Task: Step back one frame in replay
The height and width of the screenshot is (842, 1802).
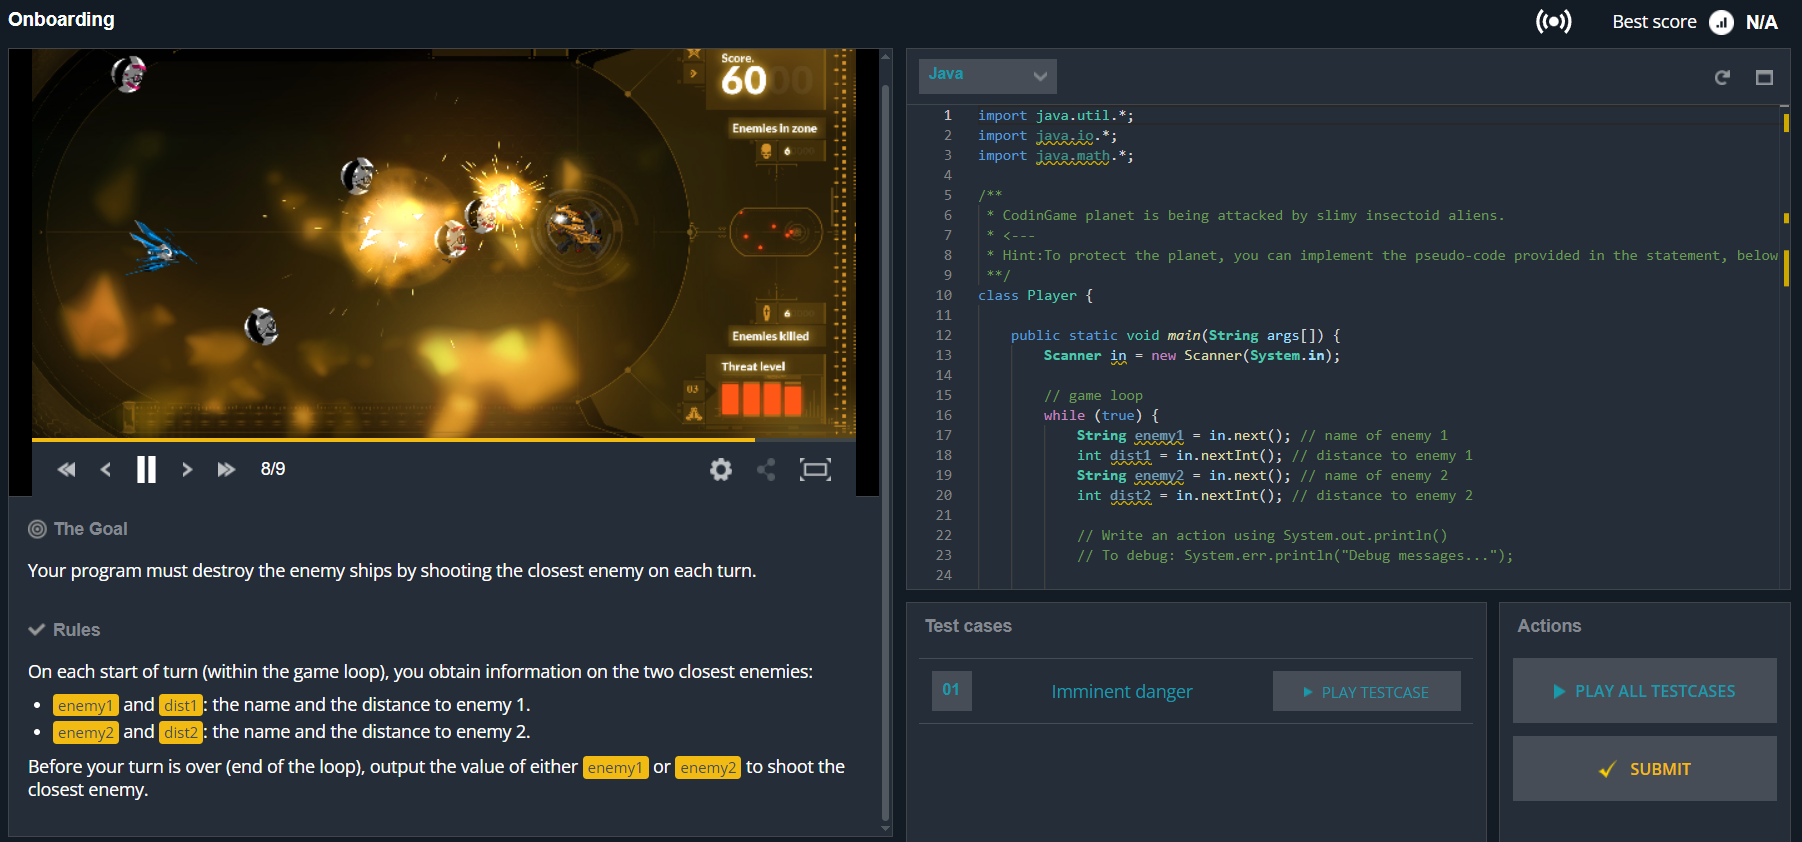Action: tap(106, 469)
